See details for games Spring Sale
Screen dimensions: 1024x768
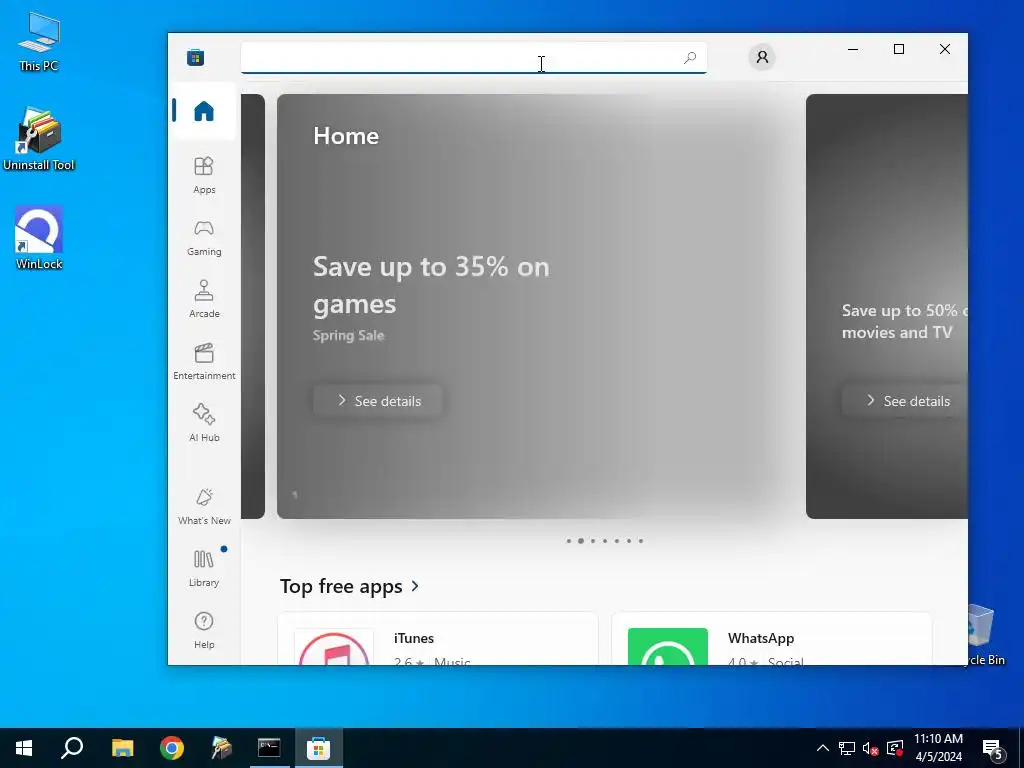pos(377,401)
